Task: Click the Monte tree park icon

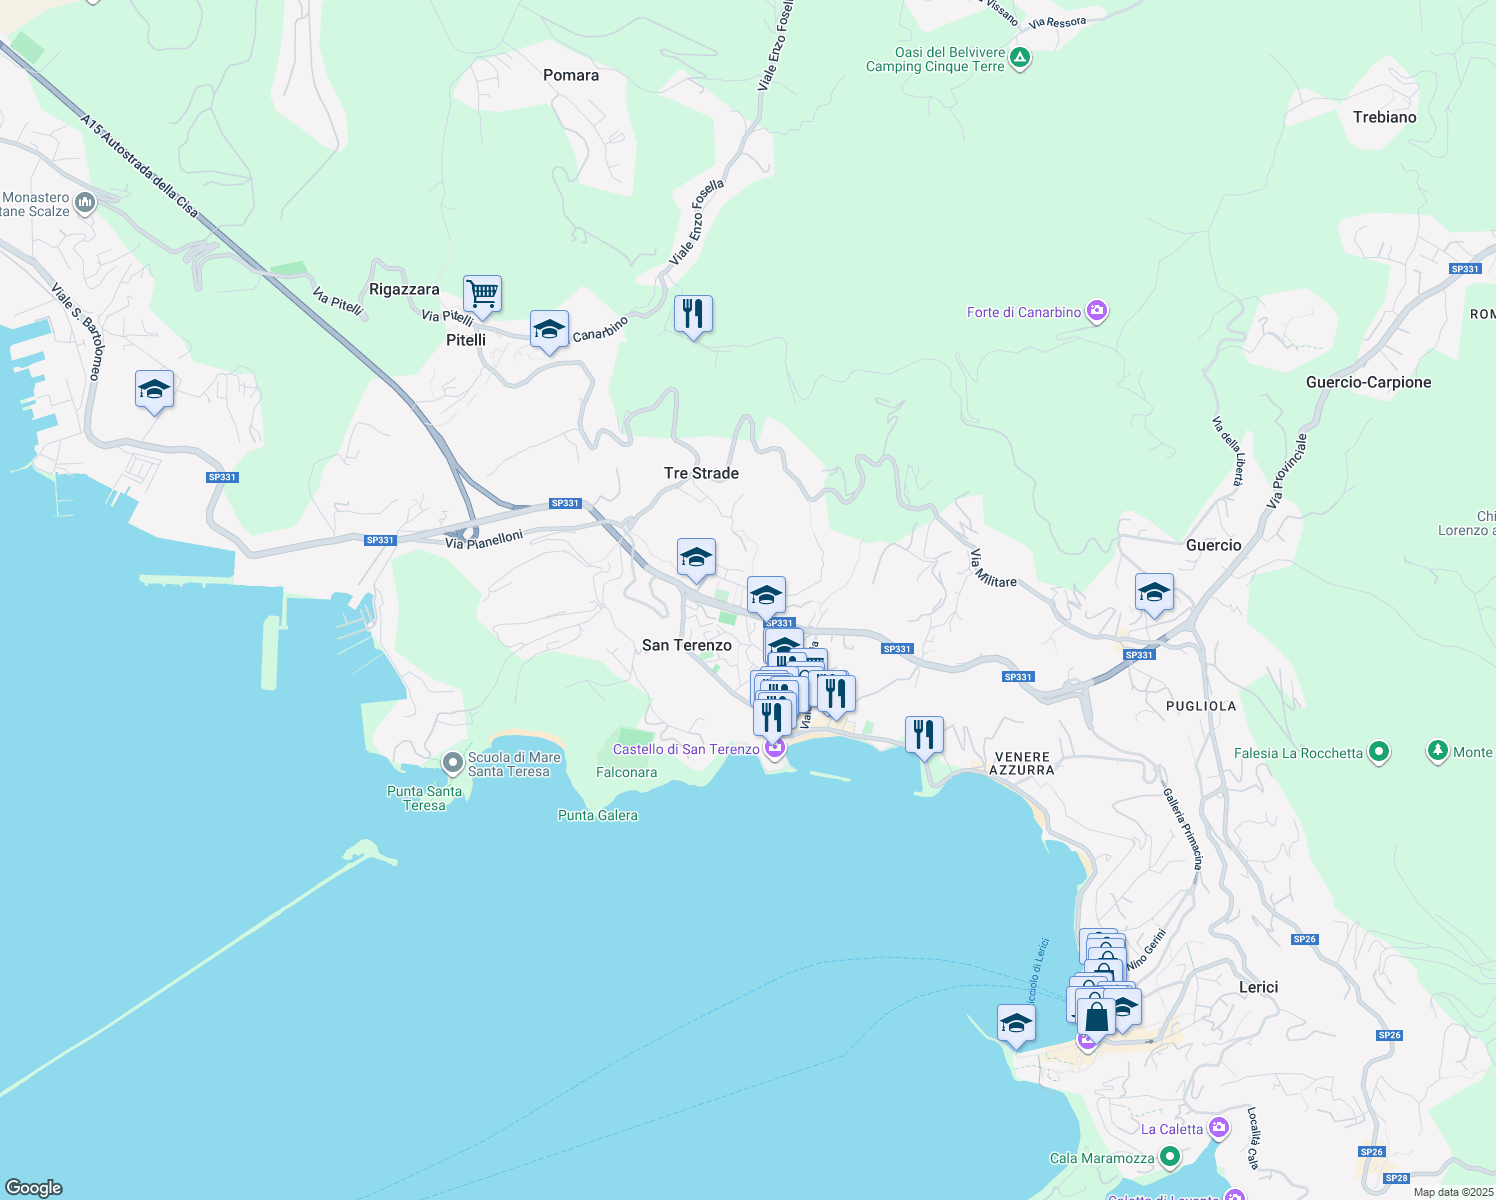Action: 1438,751
